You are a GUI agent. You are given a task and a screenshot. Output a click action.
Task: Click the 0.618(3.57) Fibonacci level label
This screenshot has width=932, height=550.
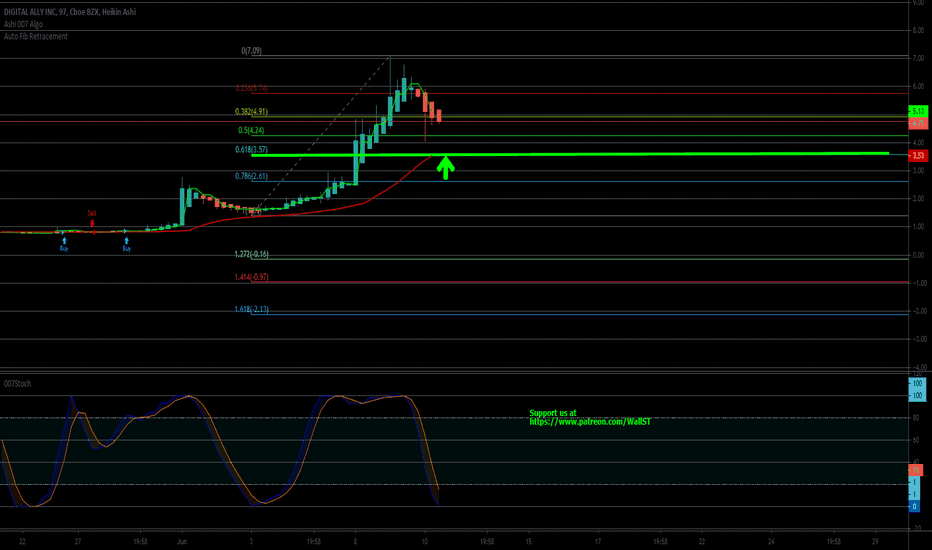[x=251, y=150]
